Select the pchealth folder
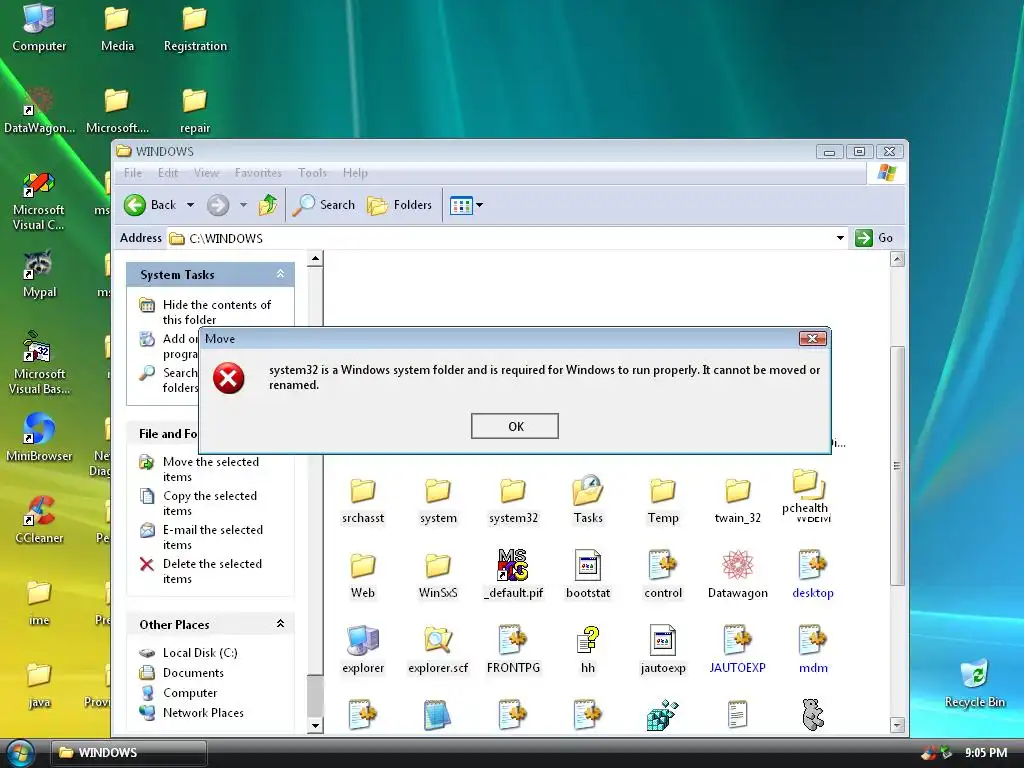The height and width of the screenshot is (768, 1024). click(806, 491)
